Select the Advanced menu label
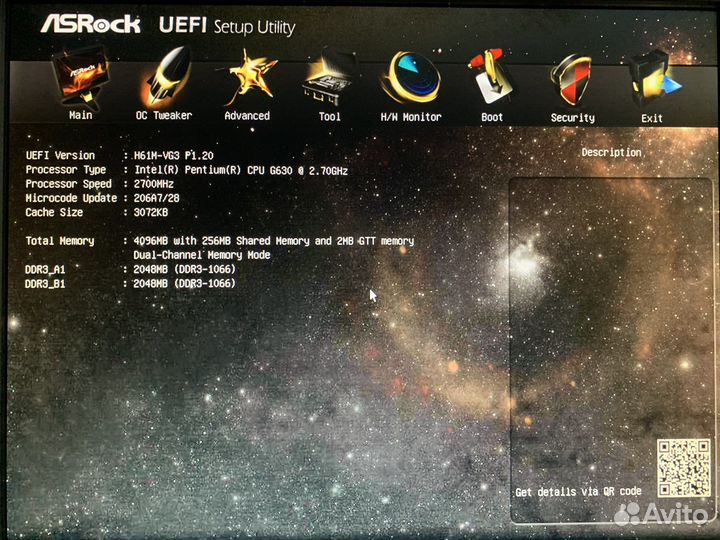Screen dimensions: 720x540 pyautogui.click(x=246, y=116)
